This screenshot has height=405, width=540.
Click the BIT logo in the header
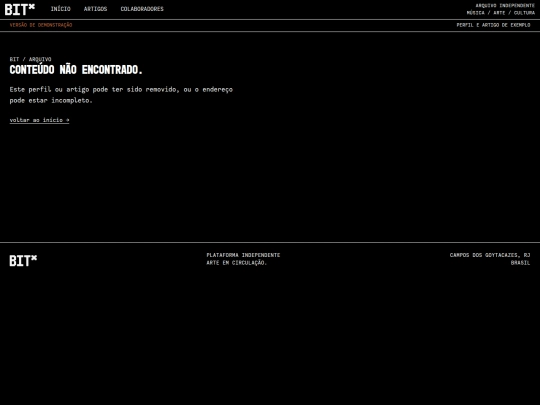20,9
